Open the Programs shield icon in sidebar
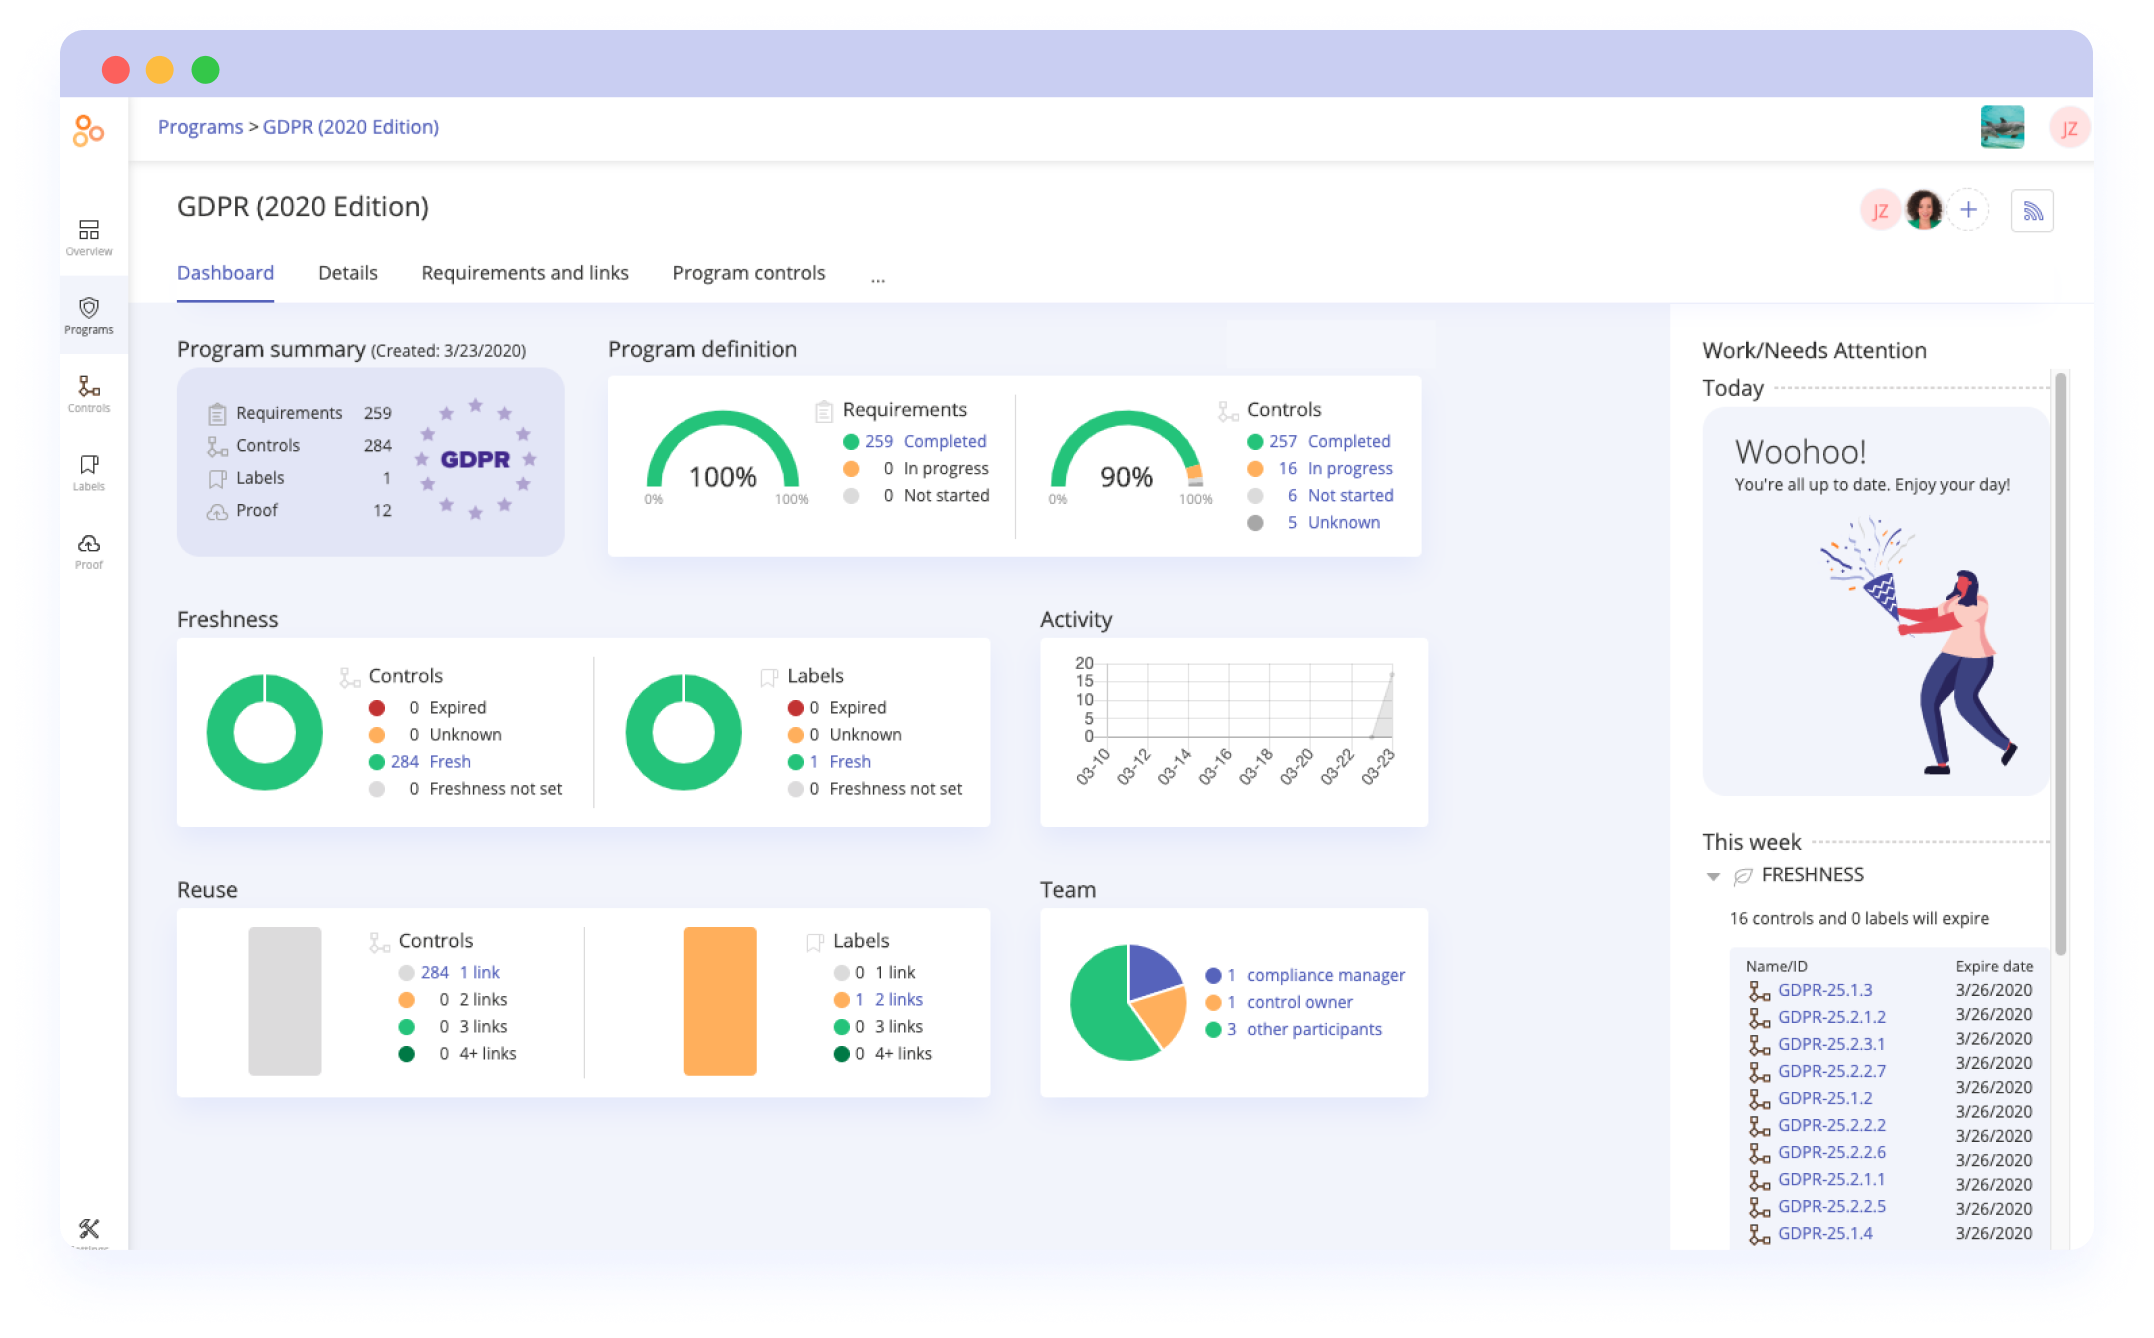Image resolution: width=2154 pixels, height=1338 pixels. [x=89, y=315]
